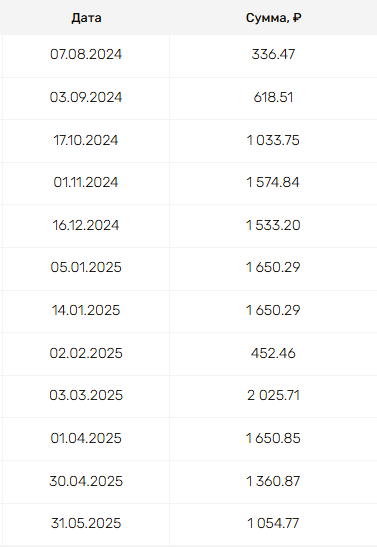Click the Сумма, ₽ column header
The image size is (377, 547).
tap(273, 18)
